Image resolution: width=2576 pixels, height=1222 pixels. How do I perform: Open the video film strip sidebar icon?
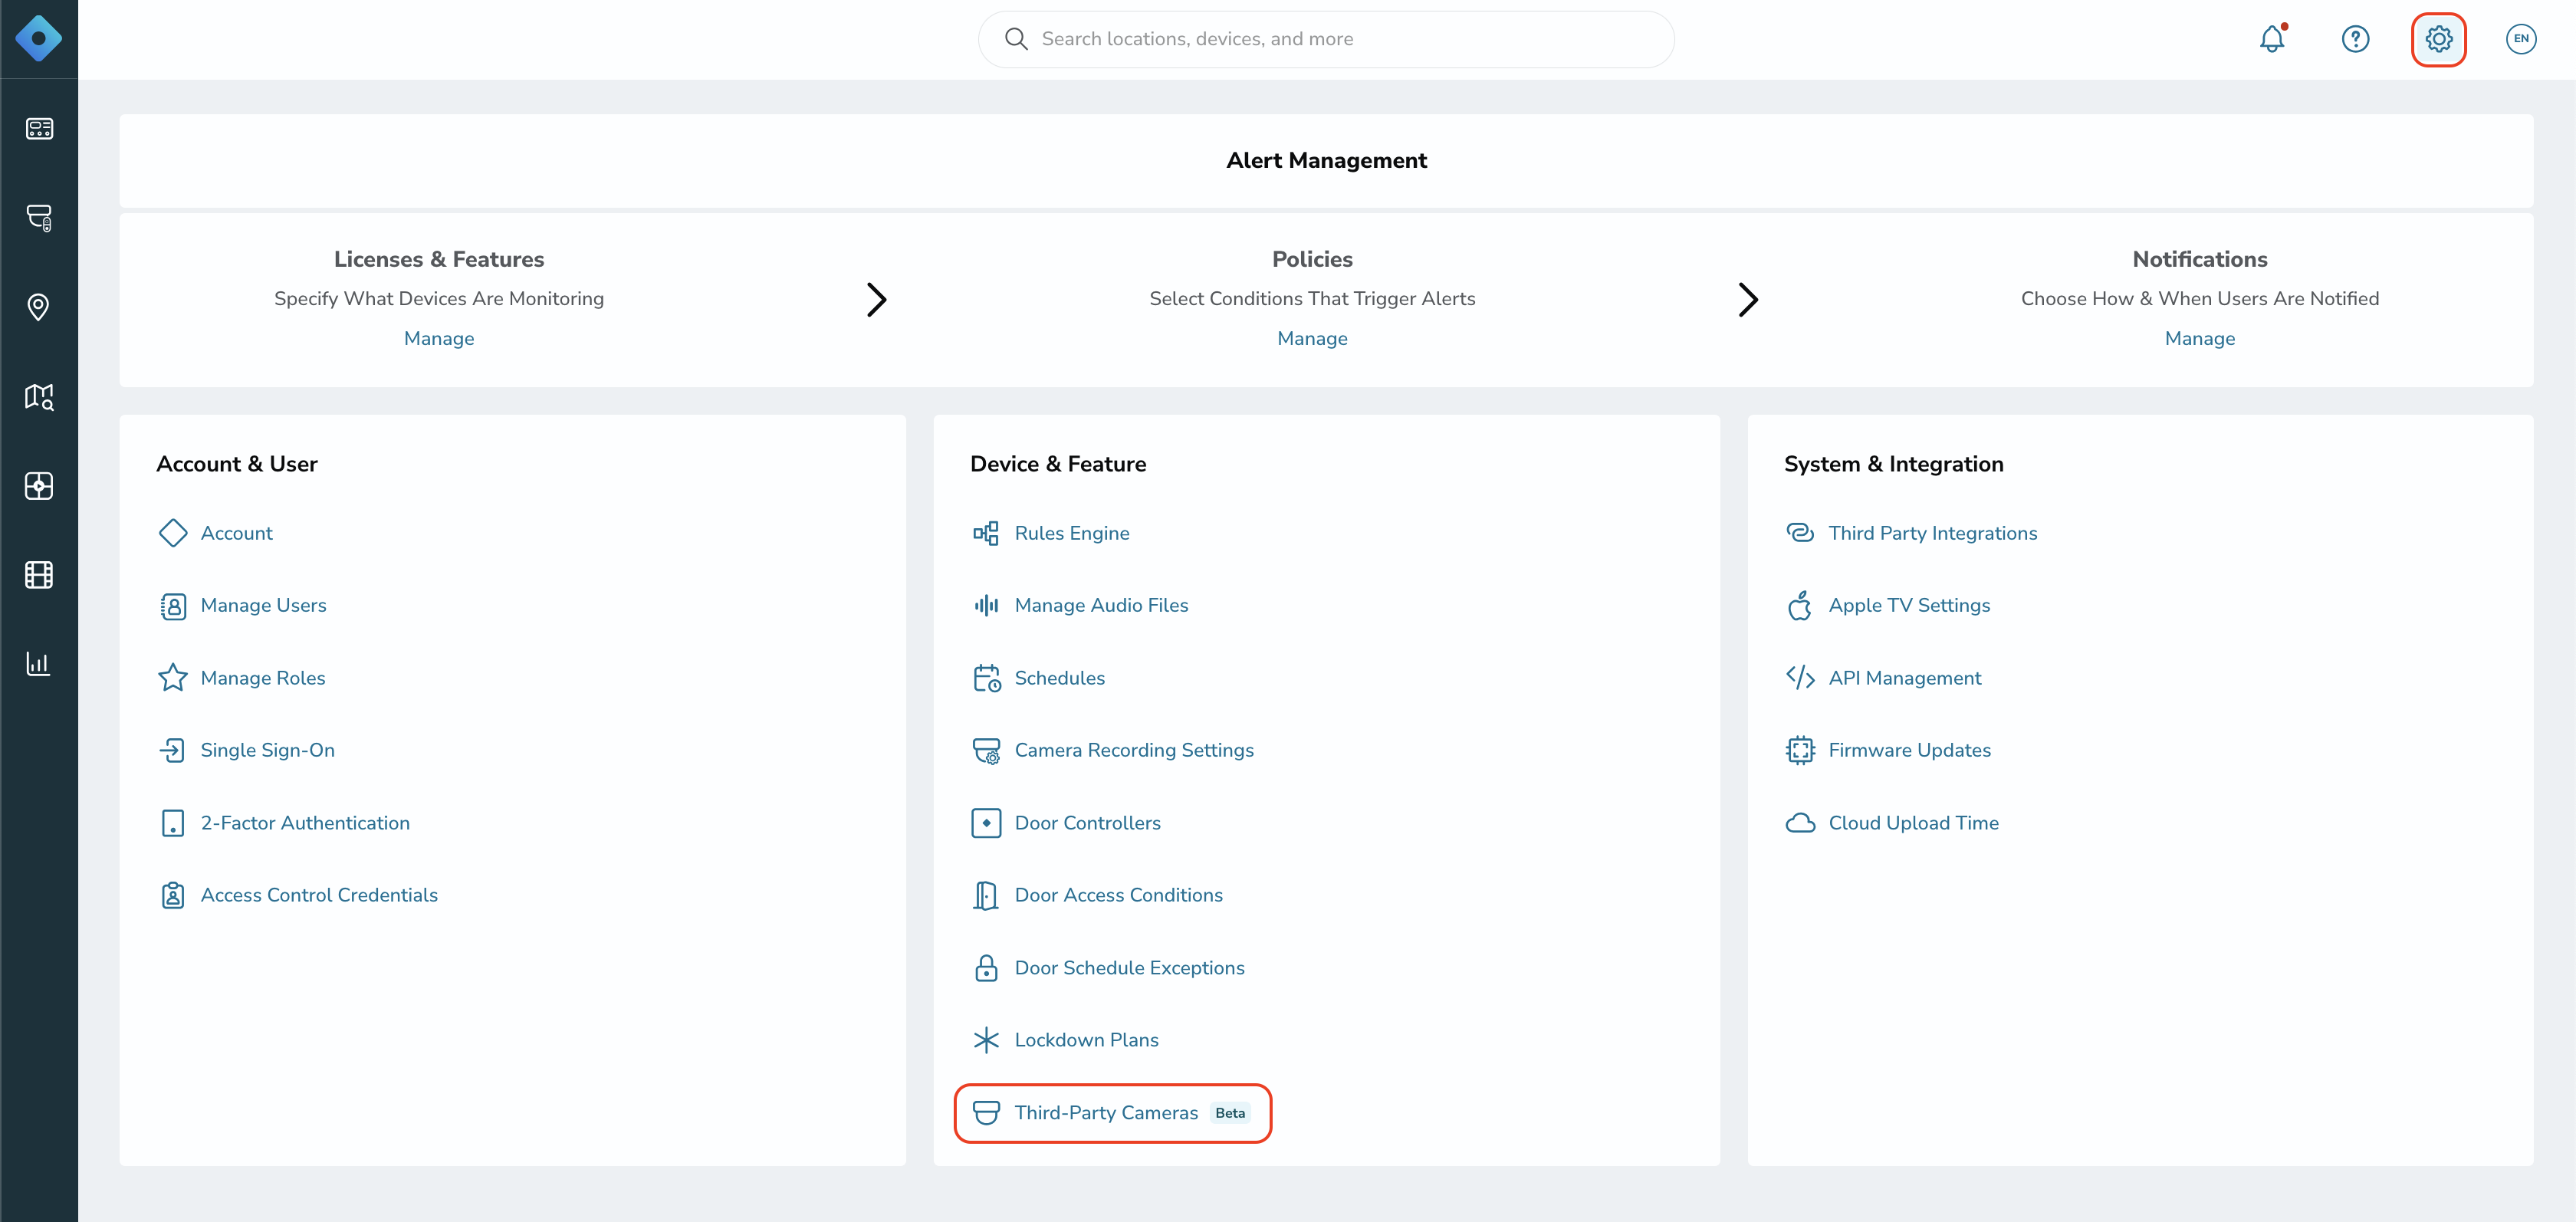[x=38, y=575]
